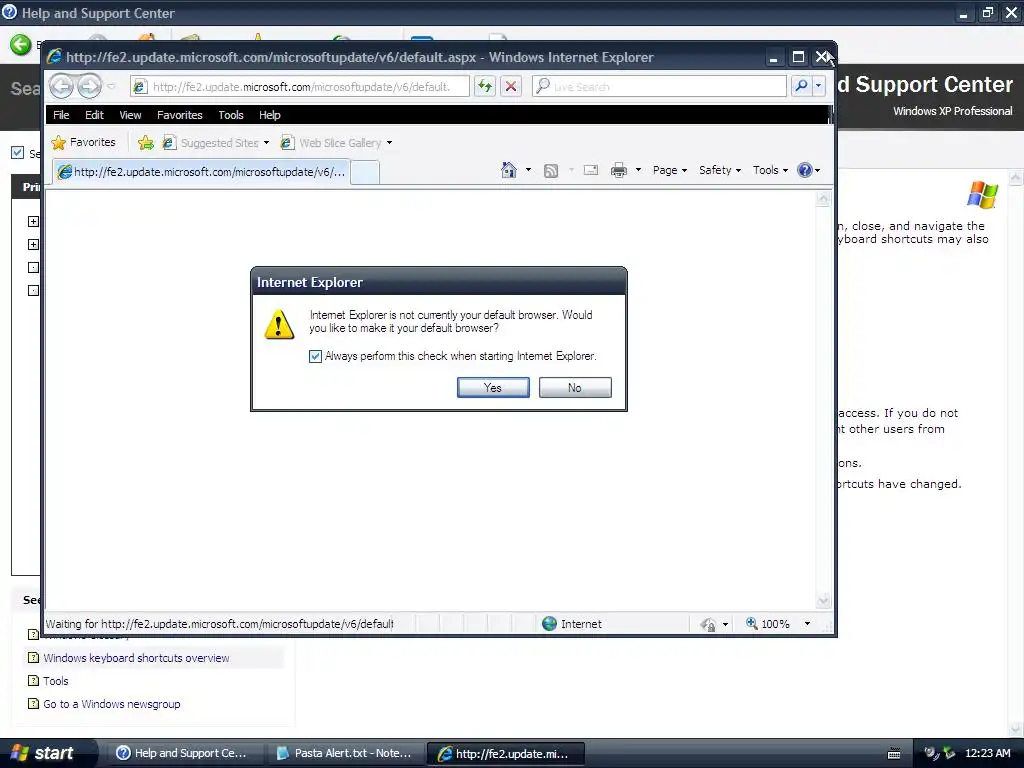Click the keyboard icon in system tray
This screenshot has height=768, width=1024.
[895, 754]
